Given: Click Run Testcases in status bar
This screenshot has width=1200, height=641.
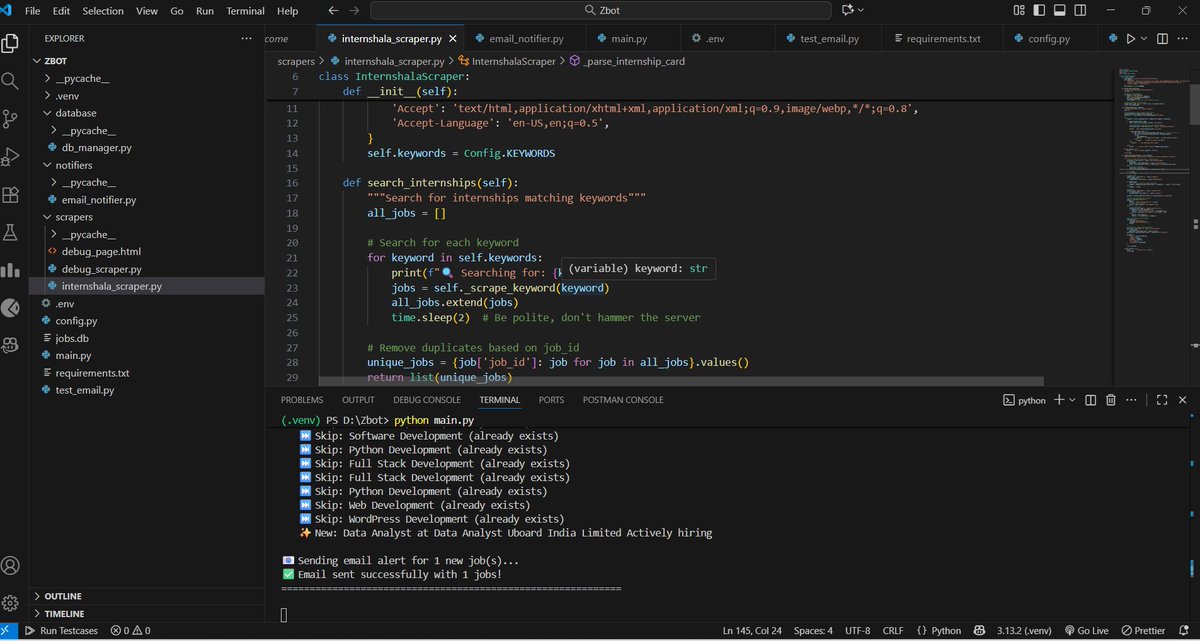Looking at the screenshot, I should [x=62, y=630].
